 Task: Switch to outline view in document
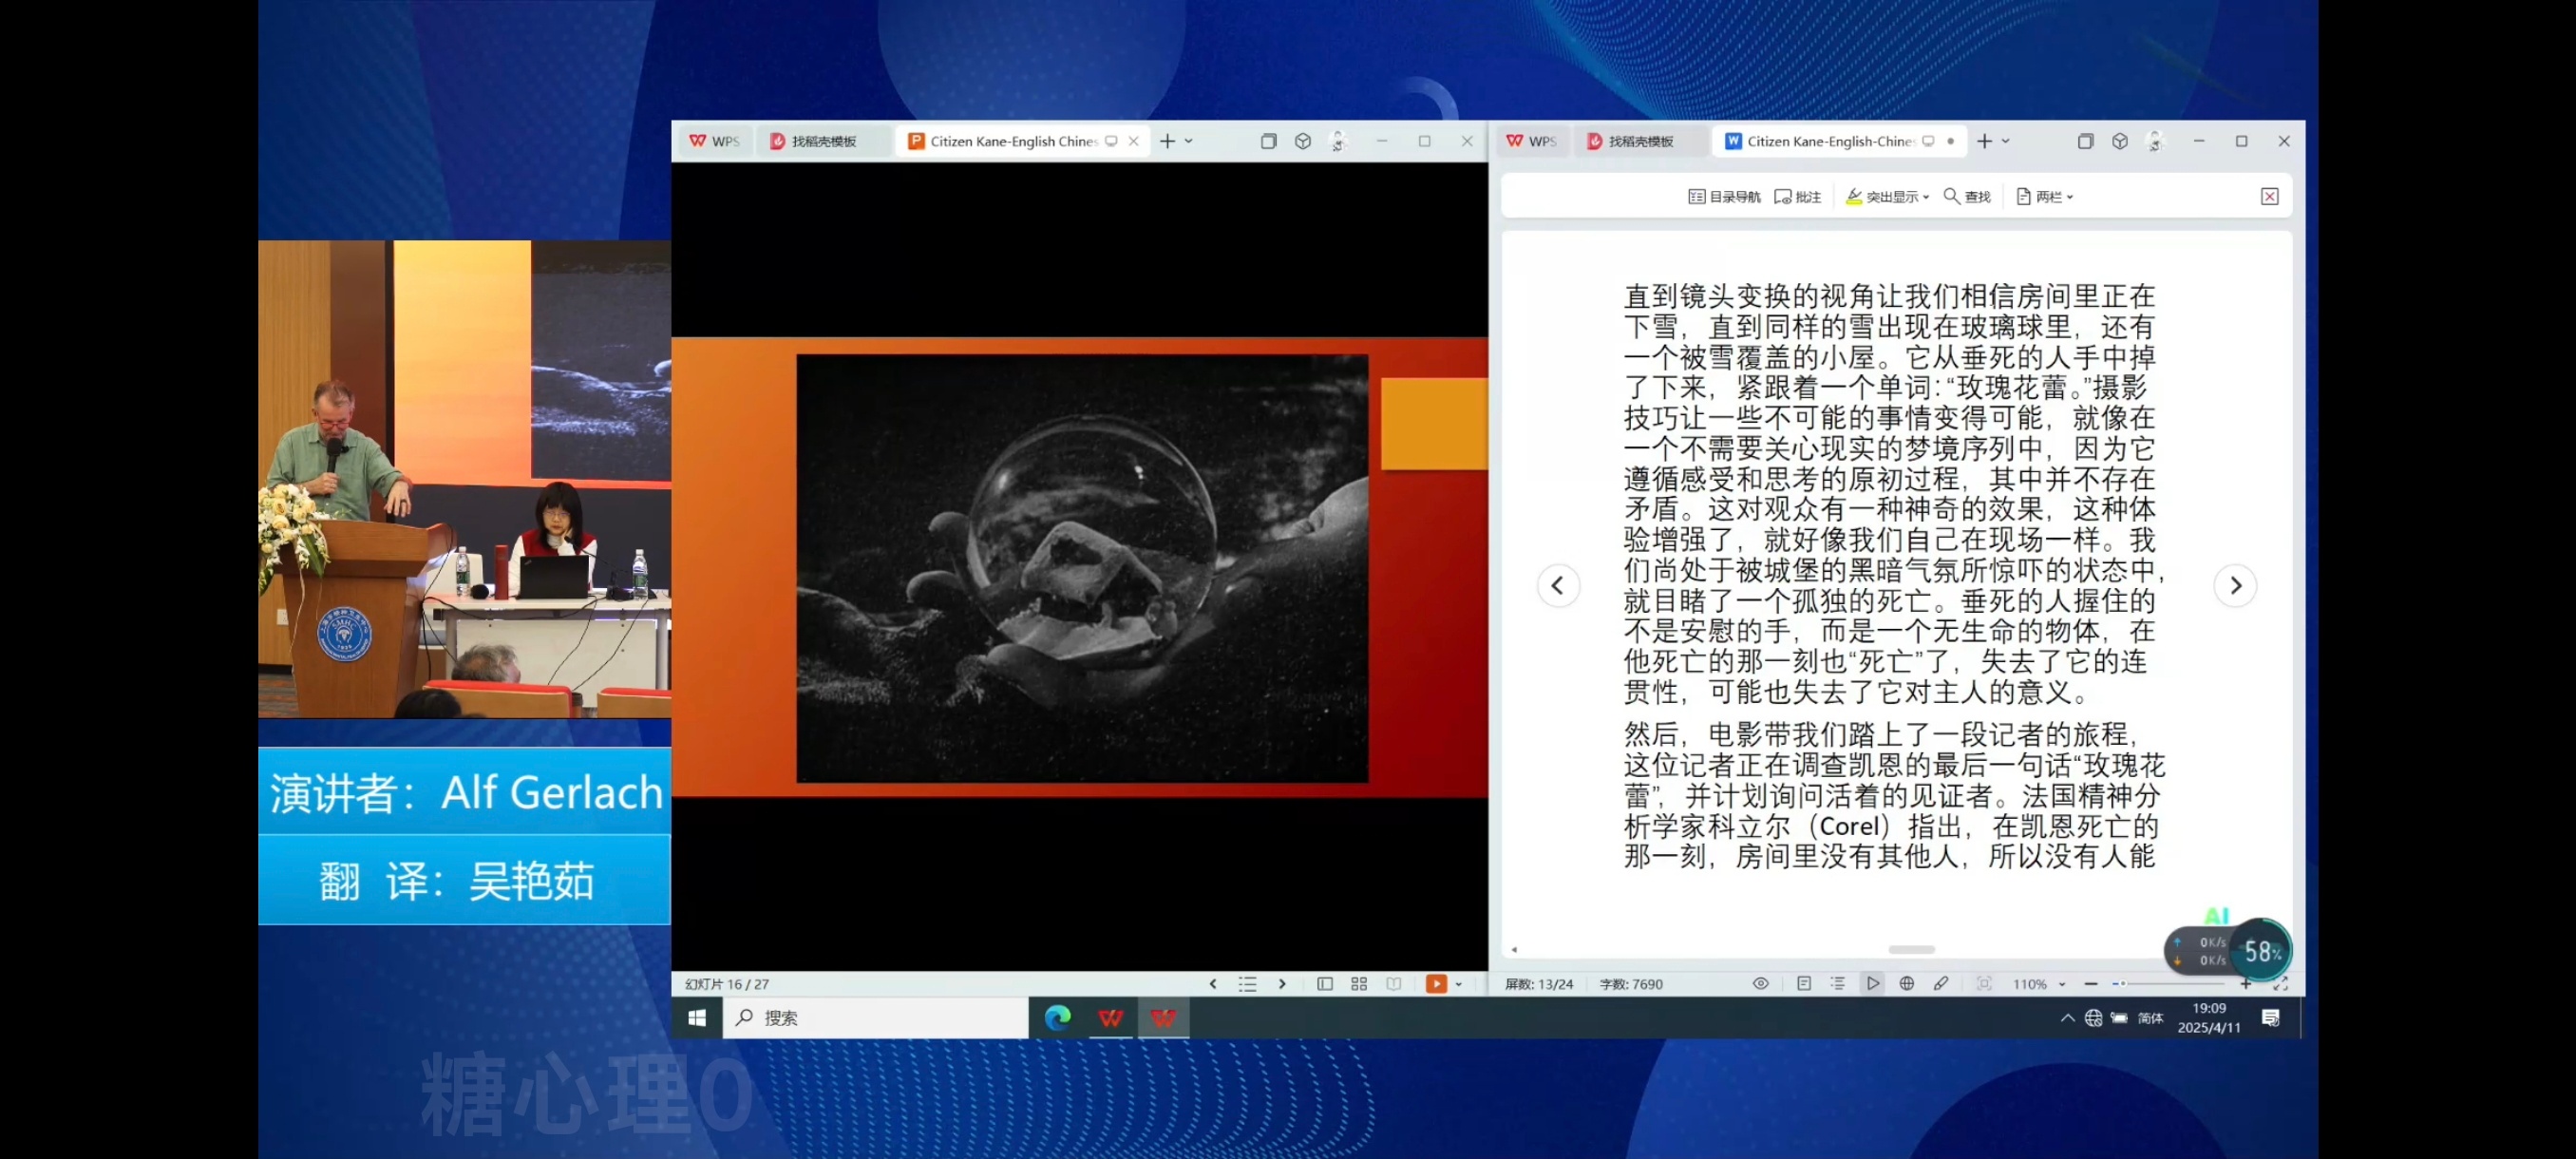(1838, 984)
